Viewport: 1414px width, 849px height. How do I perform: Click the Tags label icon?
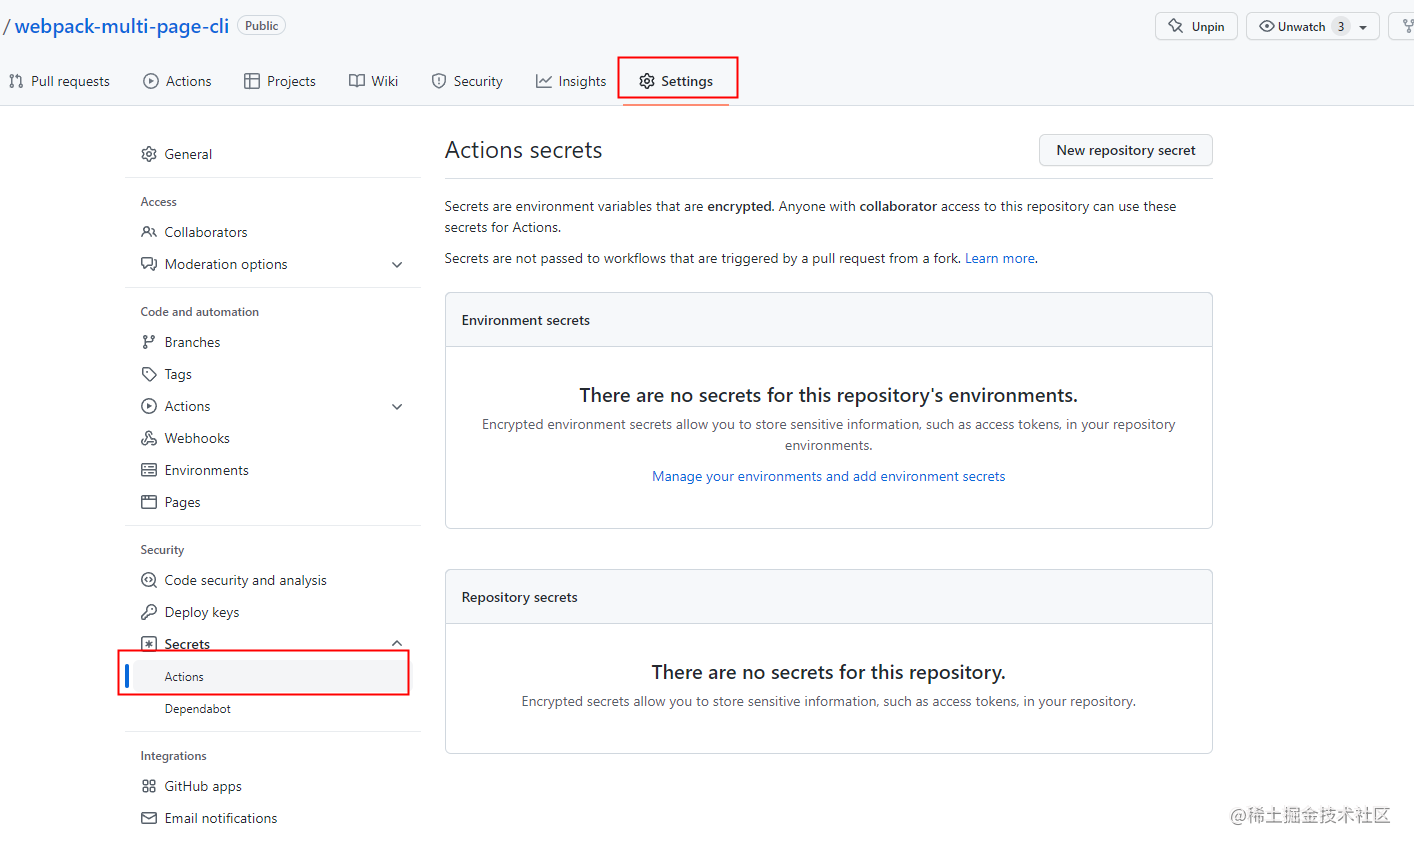149,374
